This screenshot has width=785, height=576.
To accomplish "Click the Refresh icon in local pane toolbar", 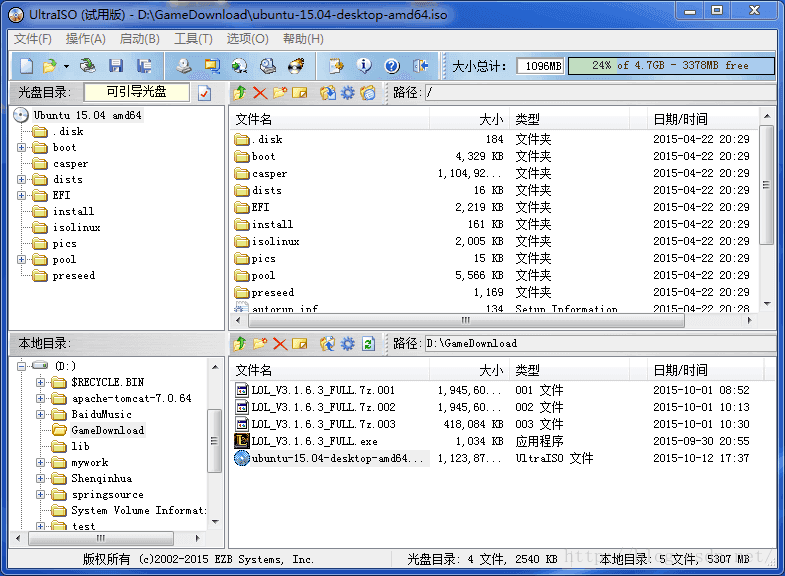I will (x=368, y=344).
